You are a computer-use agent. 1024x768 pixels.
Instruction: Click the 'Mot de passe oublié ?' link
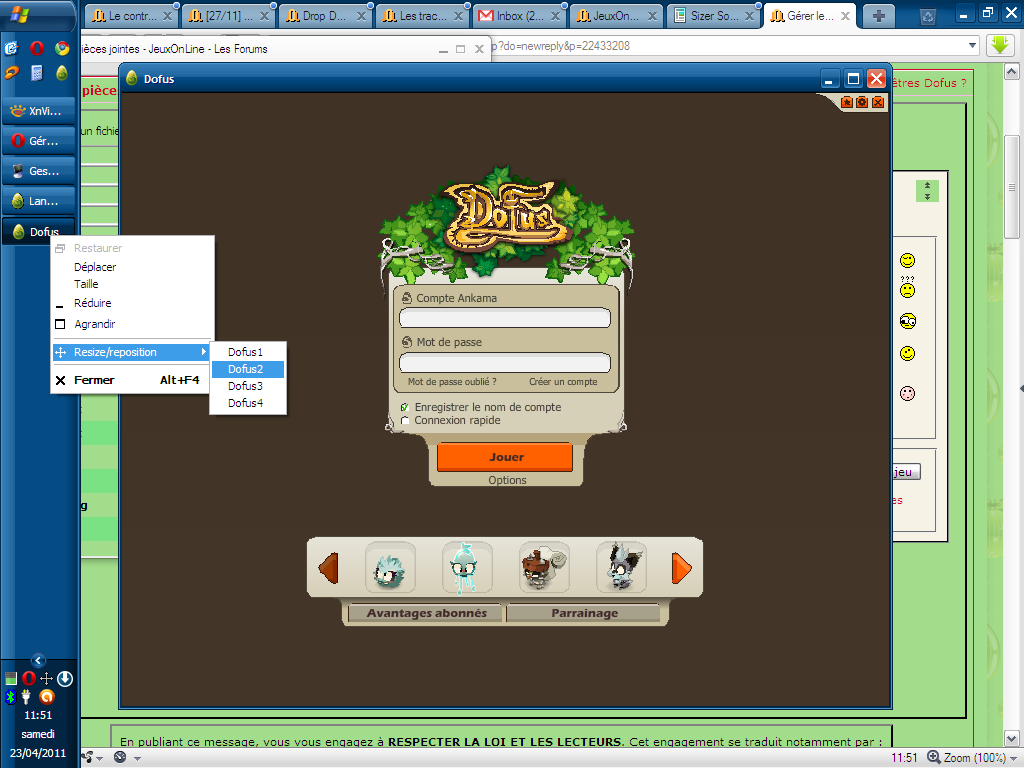click(x=452, y=381)
